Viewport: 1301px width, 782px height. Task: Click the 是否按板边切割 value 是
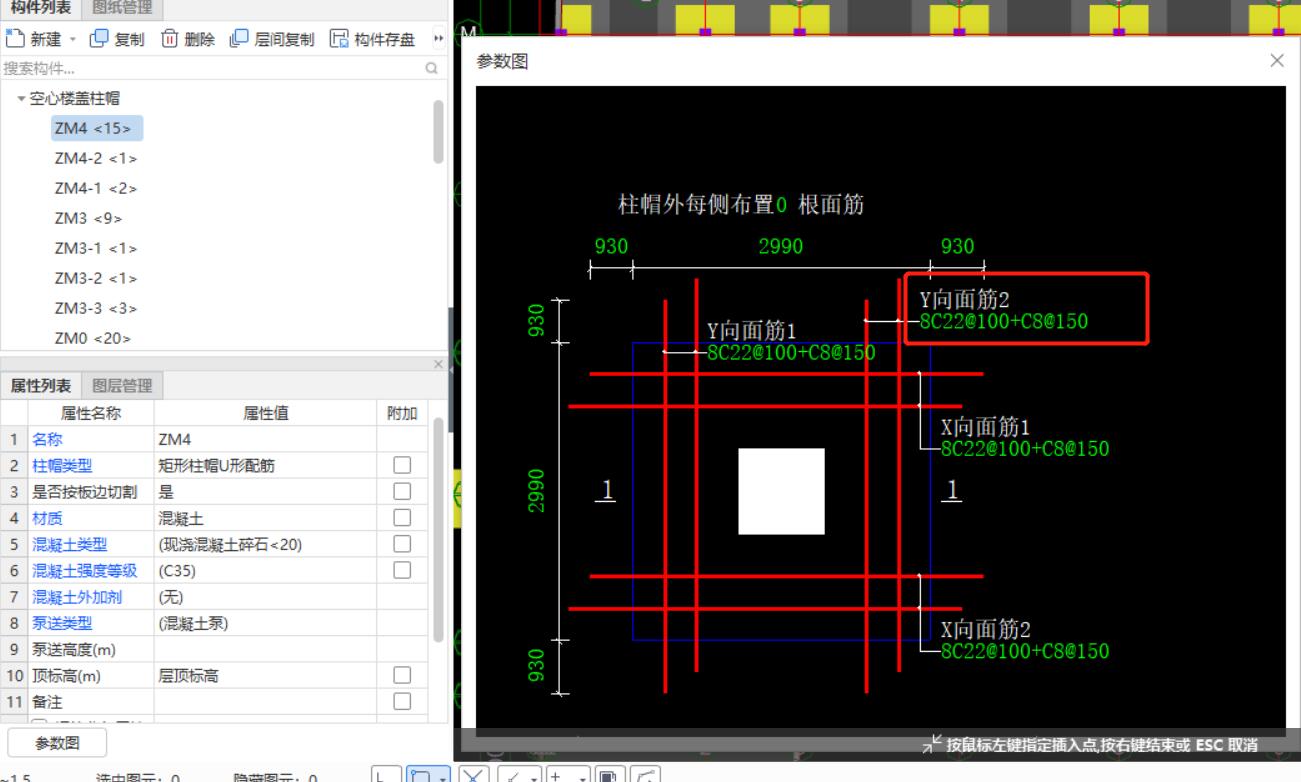265,491
